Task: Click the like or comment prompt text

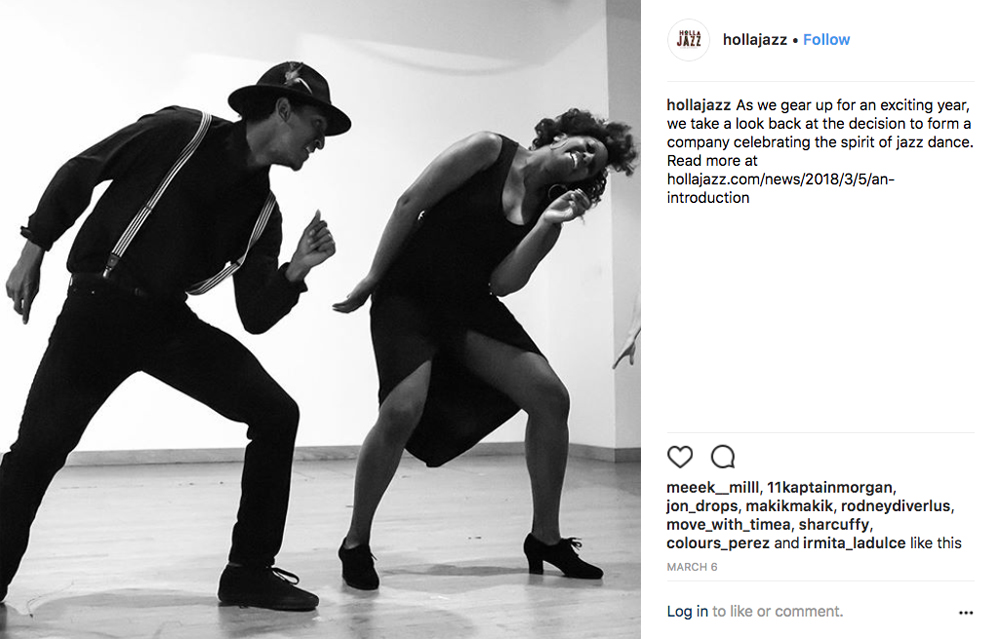Action: click(777, 611)
